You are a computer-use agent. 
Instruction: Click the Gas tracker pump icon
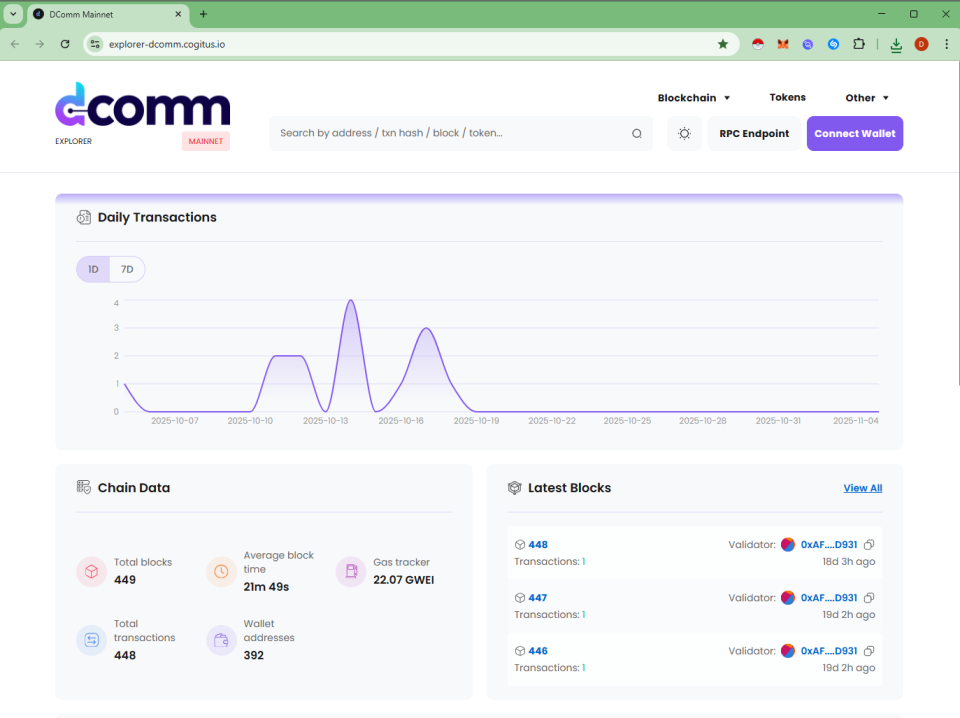click(351, 571)
